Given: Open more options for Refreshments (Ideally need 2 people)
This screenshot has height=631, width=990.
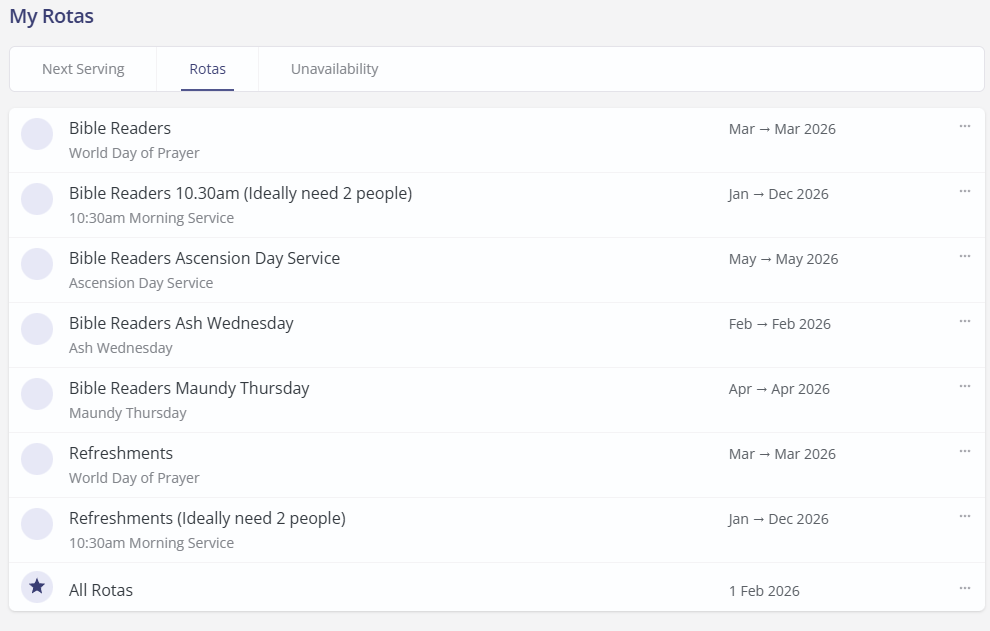Looking at the screenshot, I should [x=964, y=516].
